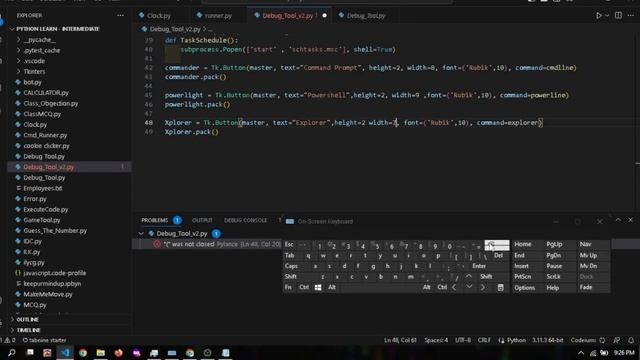This screenshot has width=640, height=360.
Task: Toggle the Nav key on the On-Screen Keyboard
Action: 585,244
